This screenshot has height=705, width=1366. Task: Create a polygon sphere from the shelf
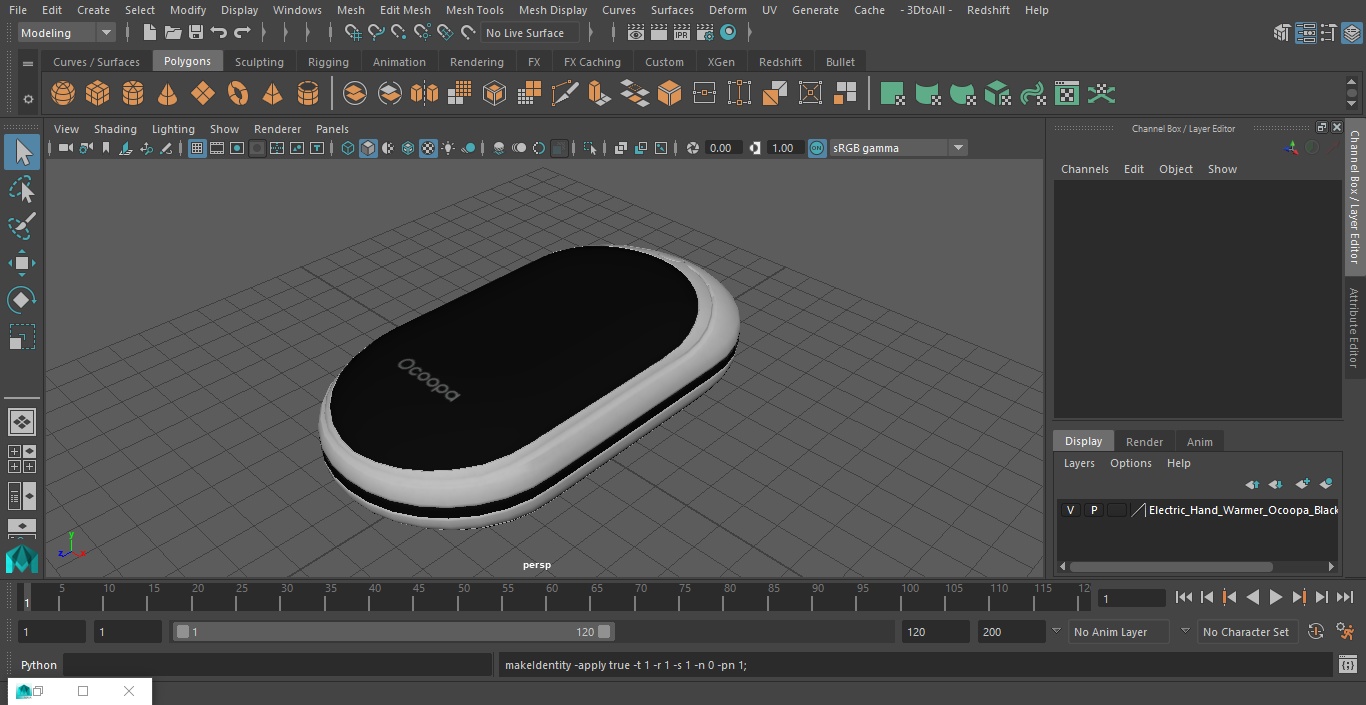coord(63,94)
